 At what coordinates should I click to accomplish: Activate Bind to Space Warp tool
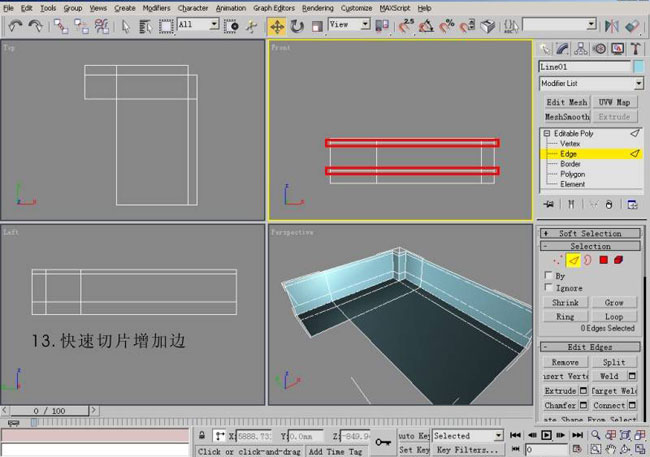(102, 27)
